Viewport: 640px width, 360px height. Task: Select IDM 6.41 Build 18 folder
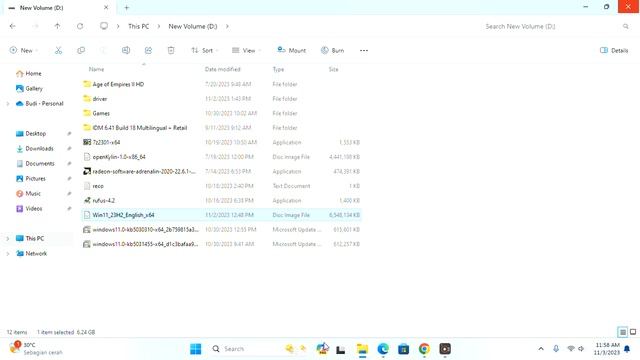[x=221, y=128]
